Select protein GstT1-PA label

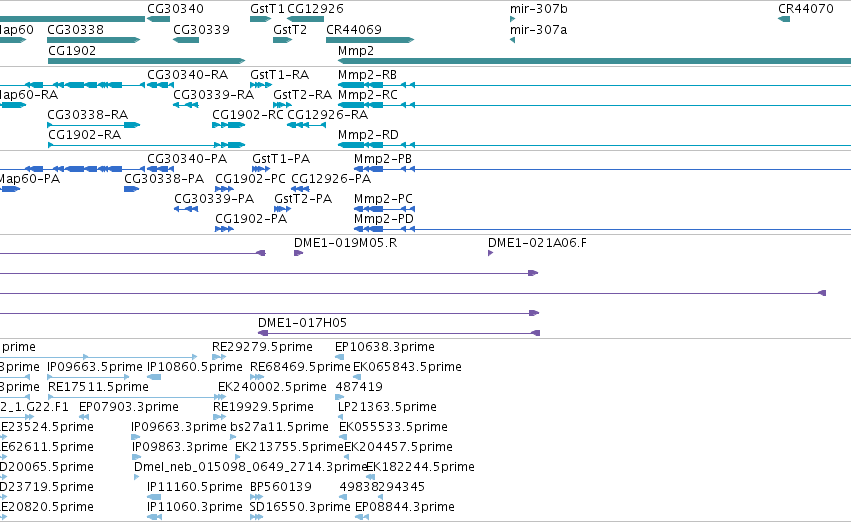[x=281, y=158]
